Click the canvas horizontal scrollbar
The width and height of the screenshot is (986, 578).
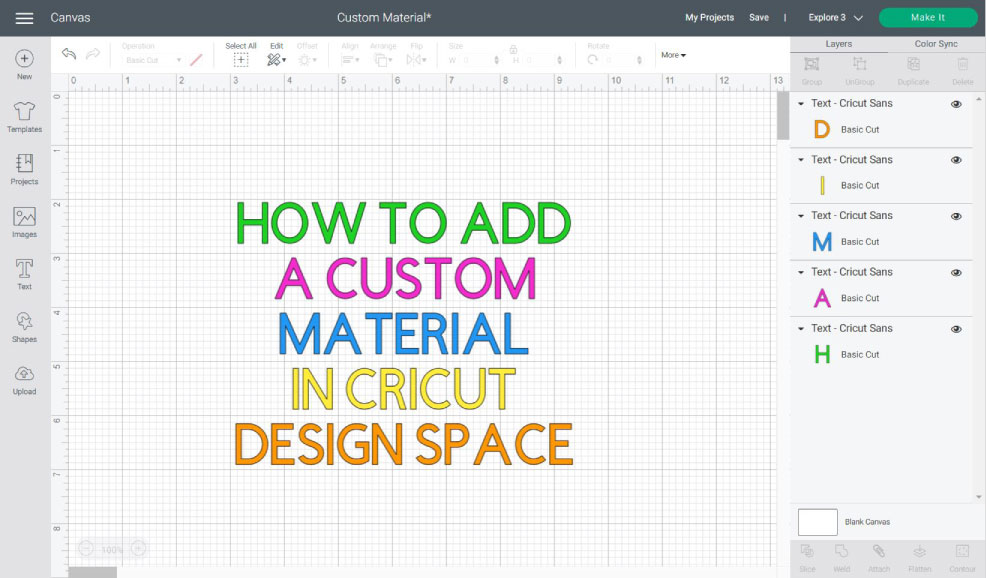[x=92, y=572]
